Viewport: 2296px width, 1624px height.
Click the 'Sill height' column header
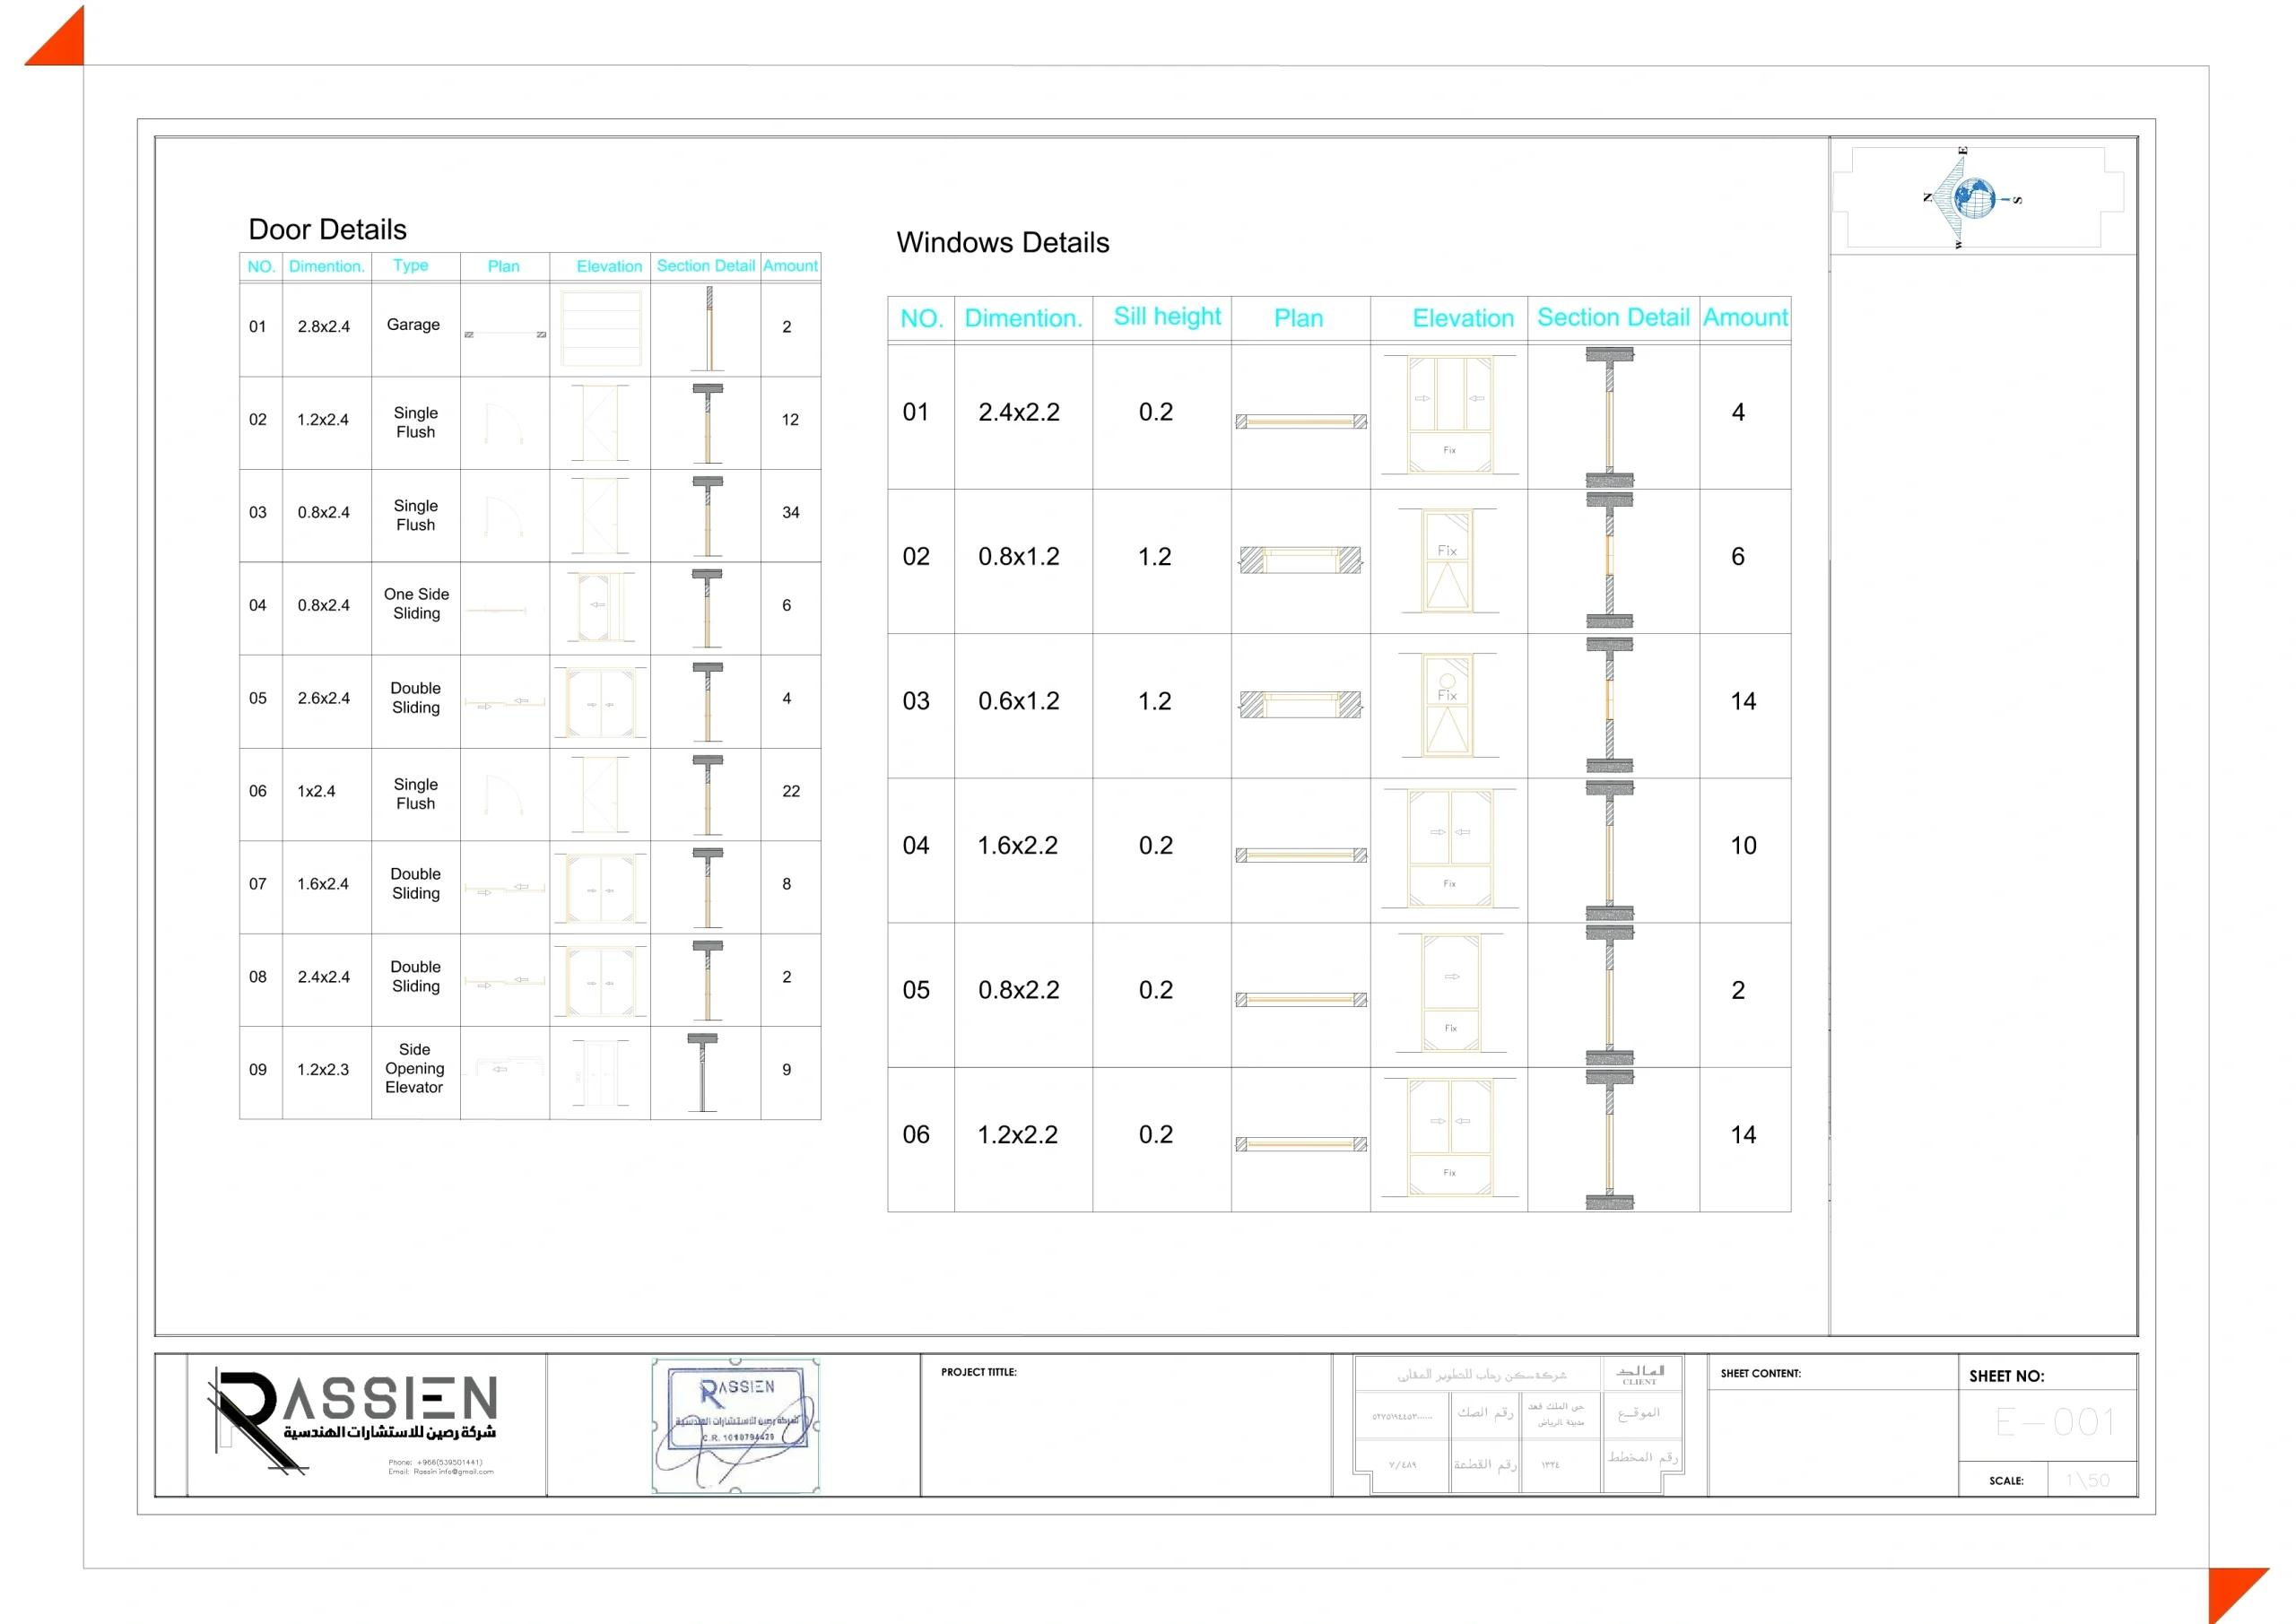(x=1166, y=317)
